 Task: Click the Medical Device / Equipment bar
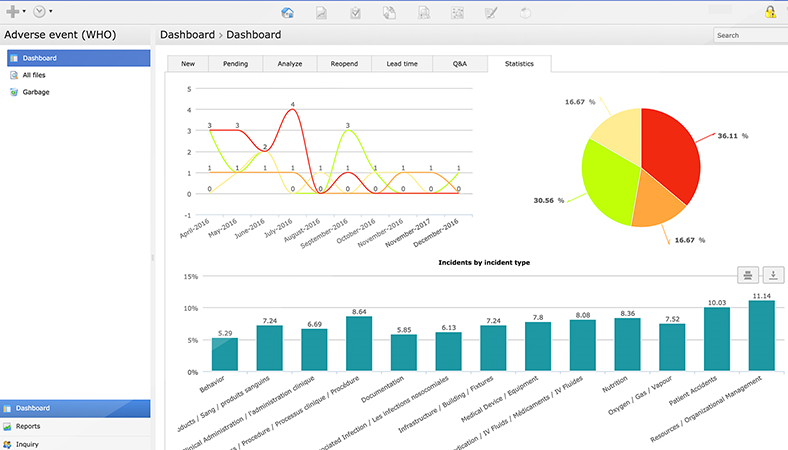[x=538, y=346]
